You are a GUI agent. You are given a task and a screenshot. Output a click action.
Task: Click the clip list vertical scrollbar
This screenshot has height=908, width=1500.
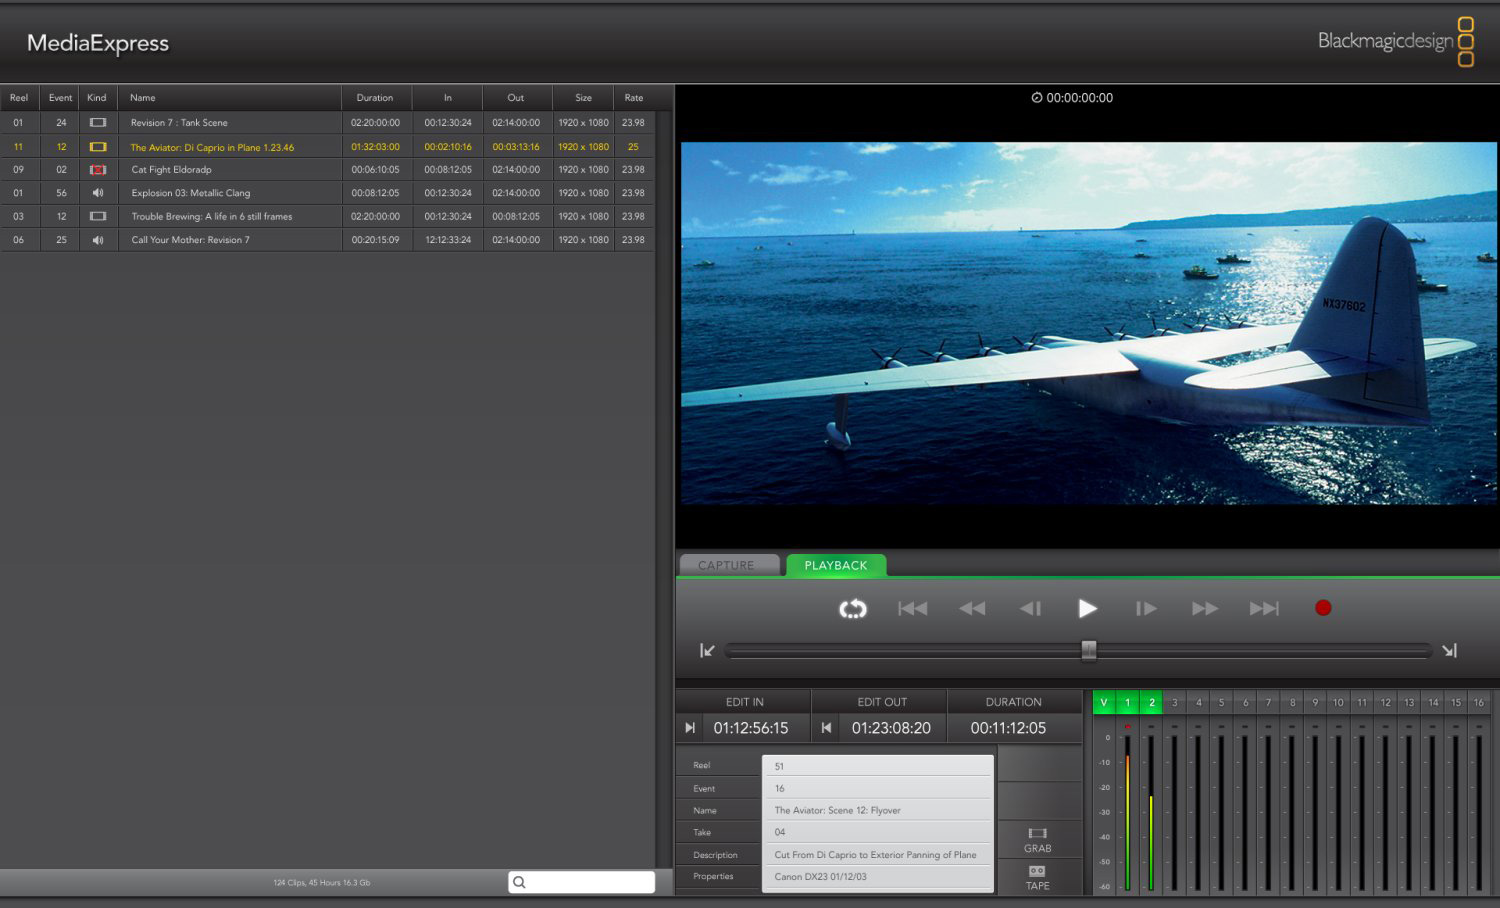664,490
